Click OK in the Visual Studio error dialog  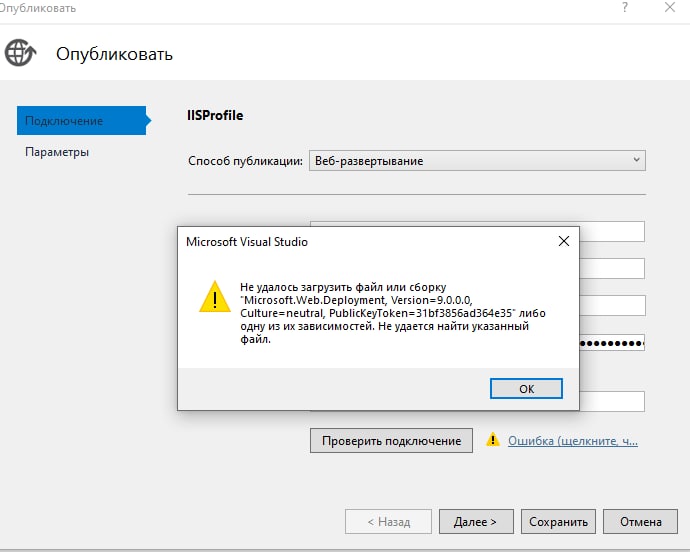point(526,389)
